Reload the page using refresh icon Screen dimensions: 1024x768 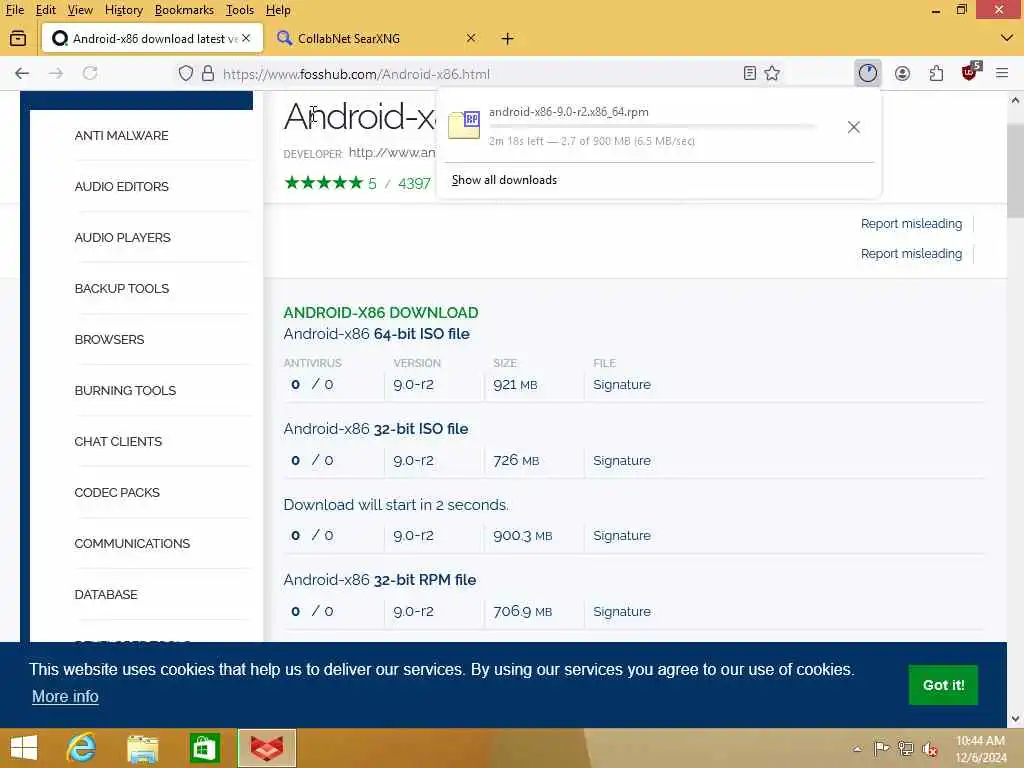tap(90, 73)
